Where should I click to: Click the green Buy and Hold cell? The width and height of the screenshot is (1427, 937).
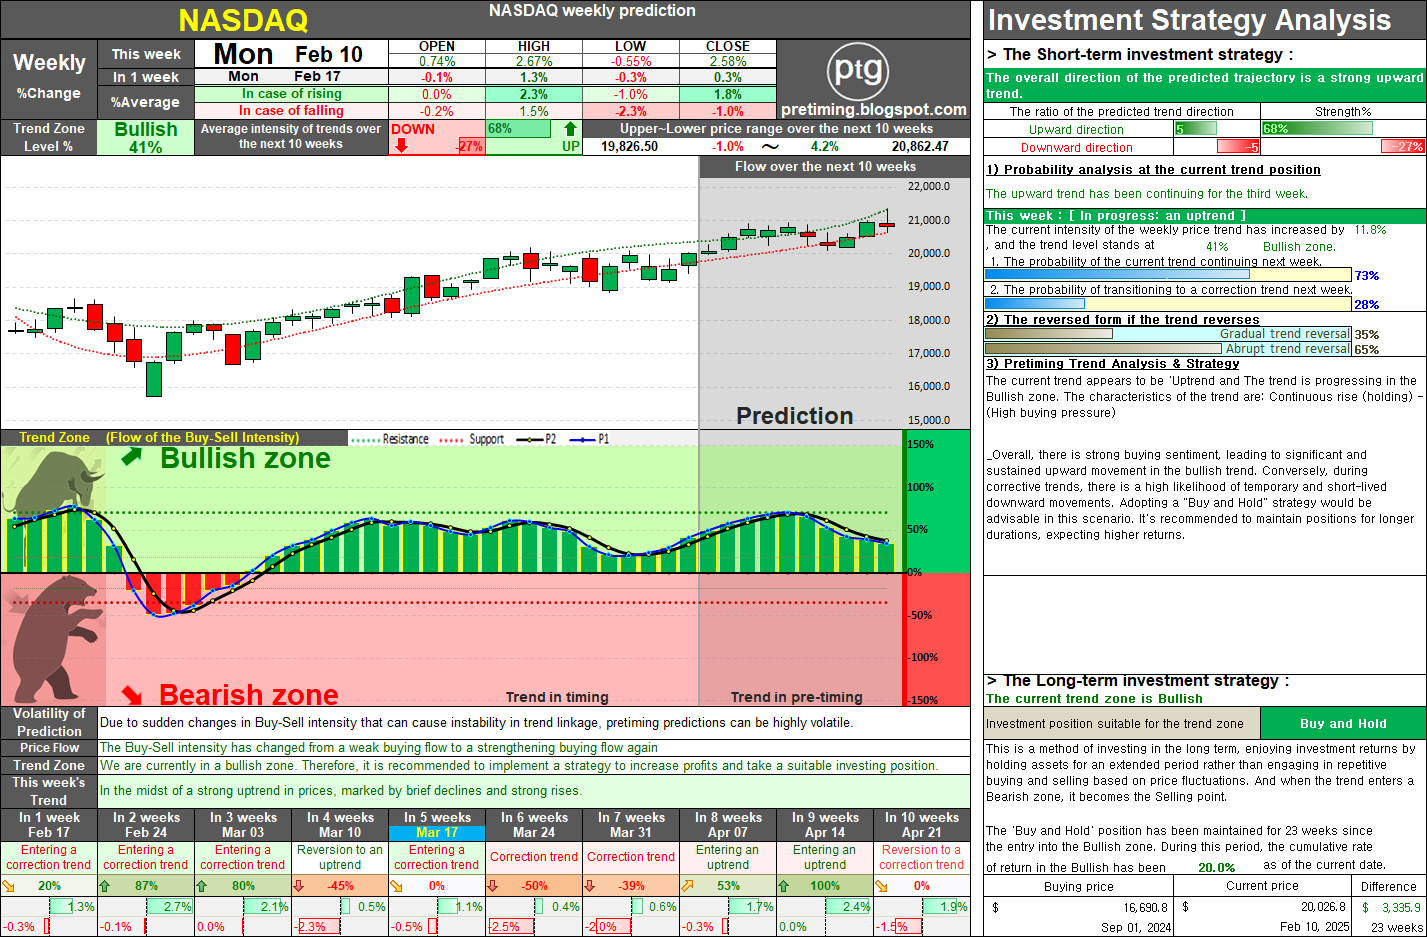click(1343, 723)
